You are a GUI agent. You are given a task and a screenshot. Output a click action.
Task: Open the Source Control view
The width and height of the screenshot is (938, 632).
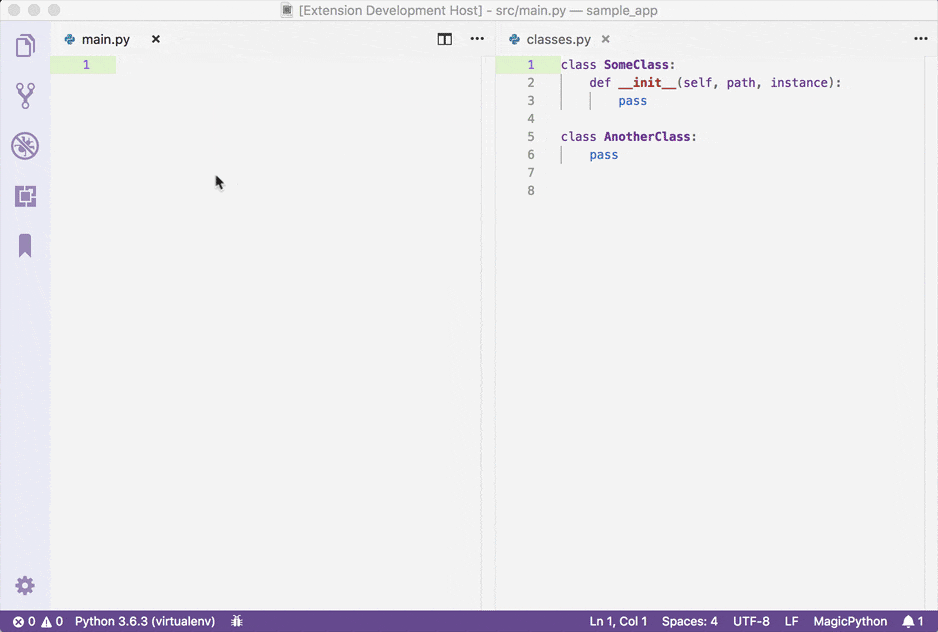click(25, 96)
